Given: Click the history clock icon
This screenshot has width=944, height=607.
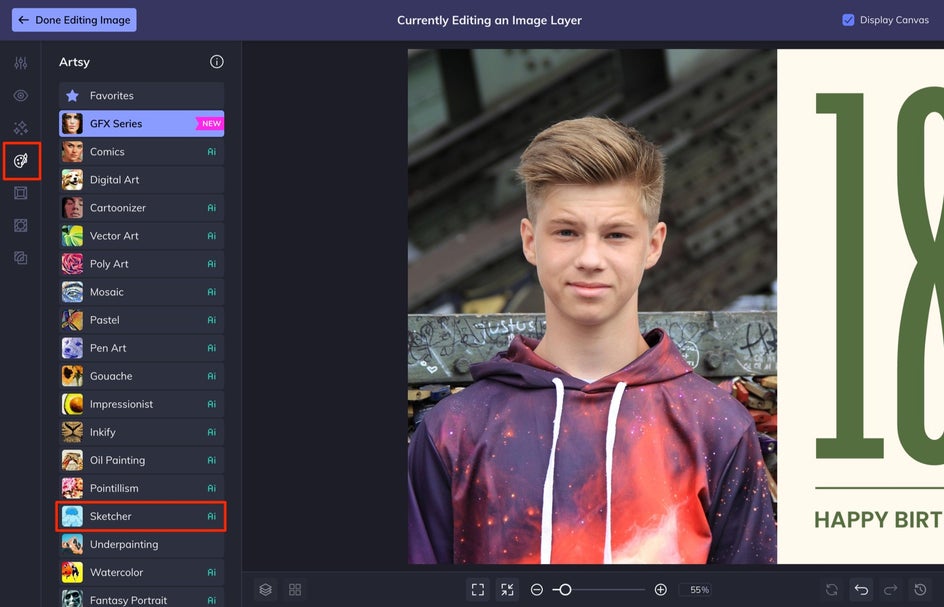Looking at the screenshot, I should click(x=920, y=590).
